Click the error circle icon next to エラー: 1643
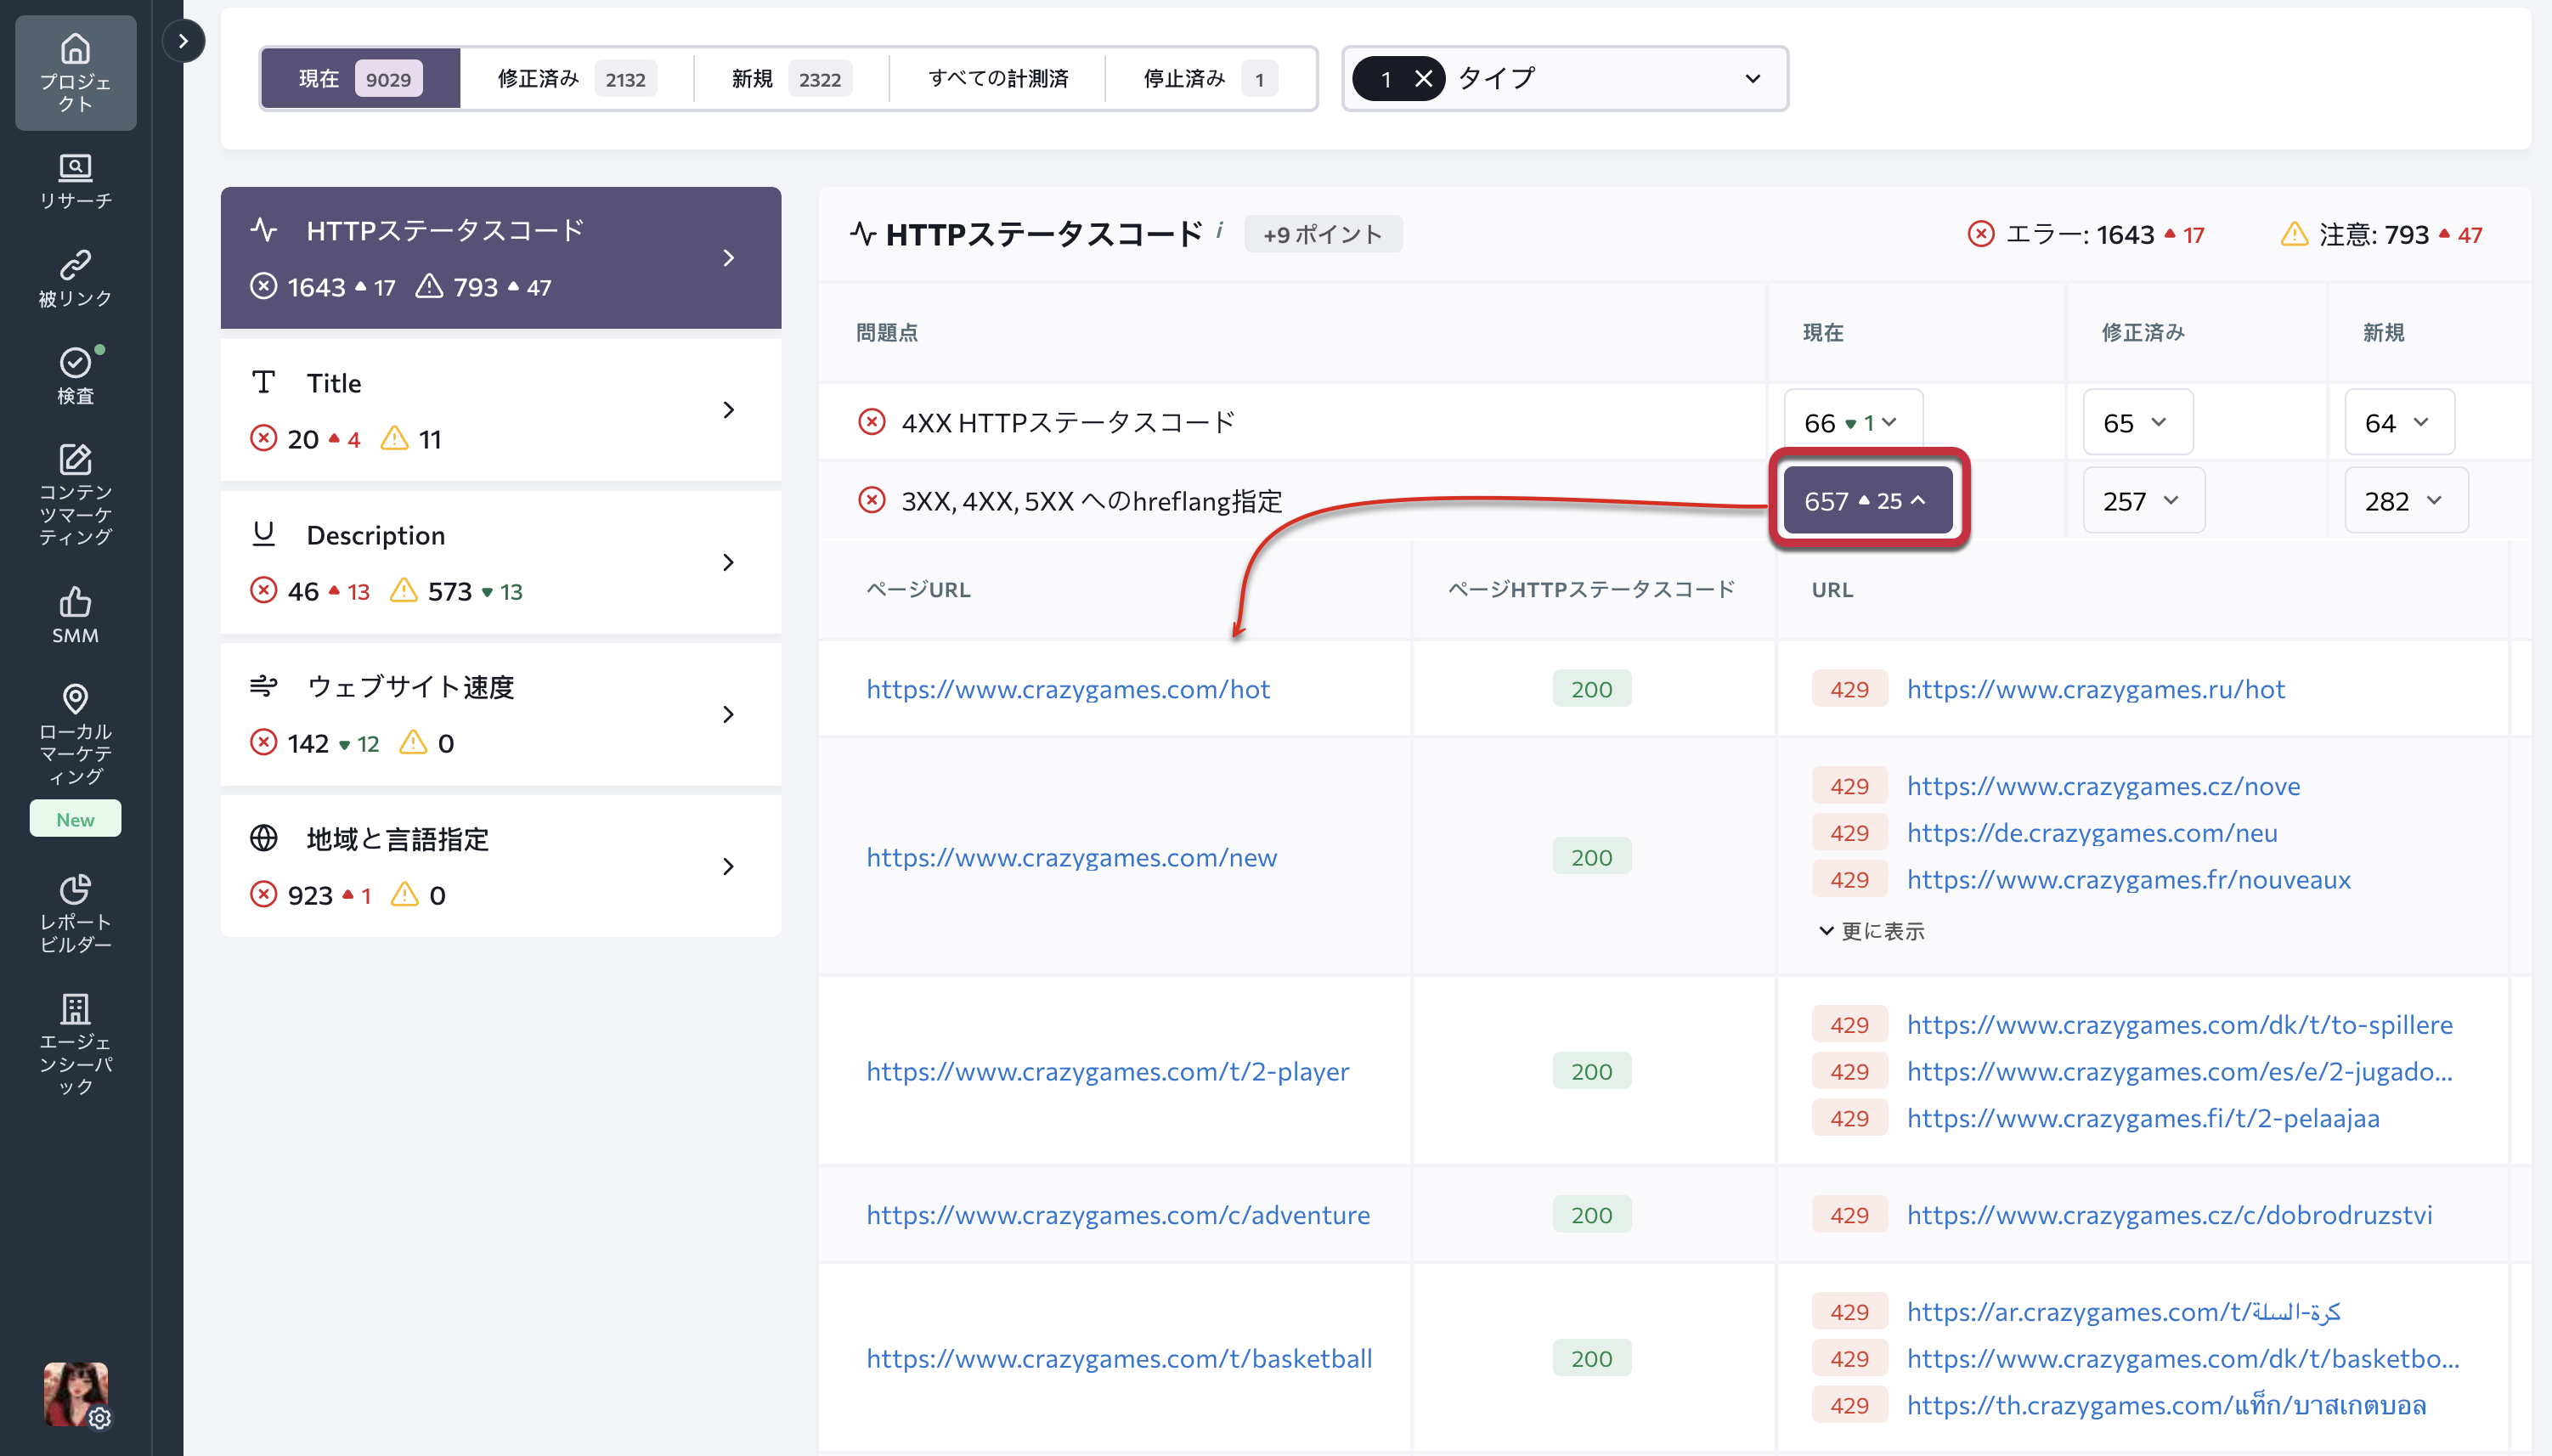Screen dimensions: 2552x1456 point(1980,234)
